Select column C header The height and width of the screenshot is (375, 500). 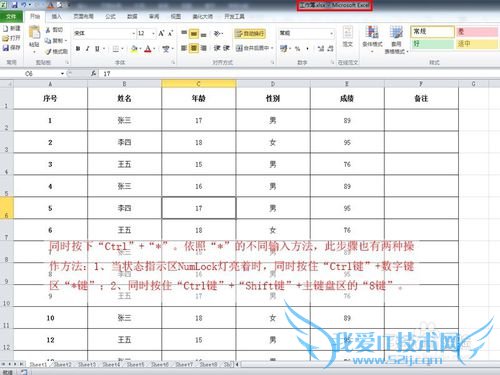(x=199, y=84)
